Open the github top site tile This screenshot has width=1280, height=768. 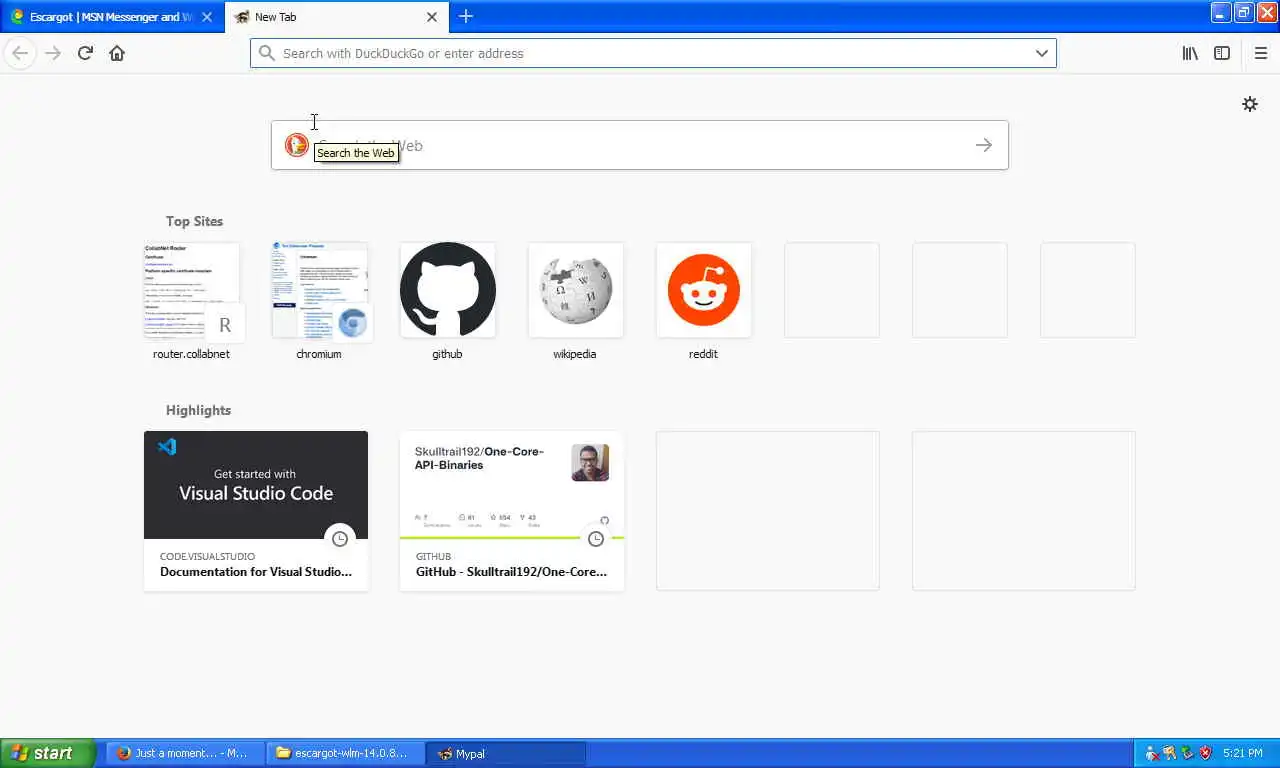[447, 290]
